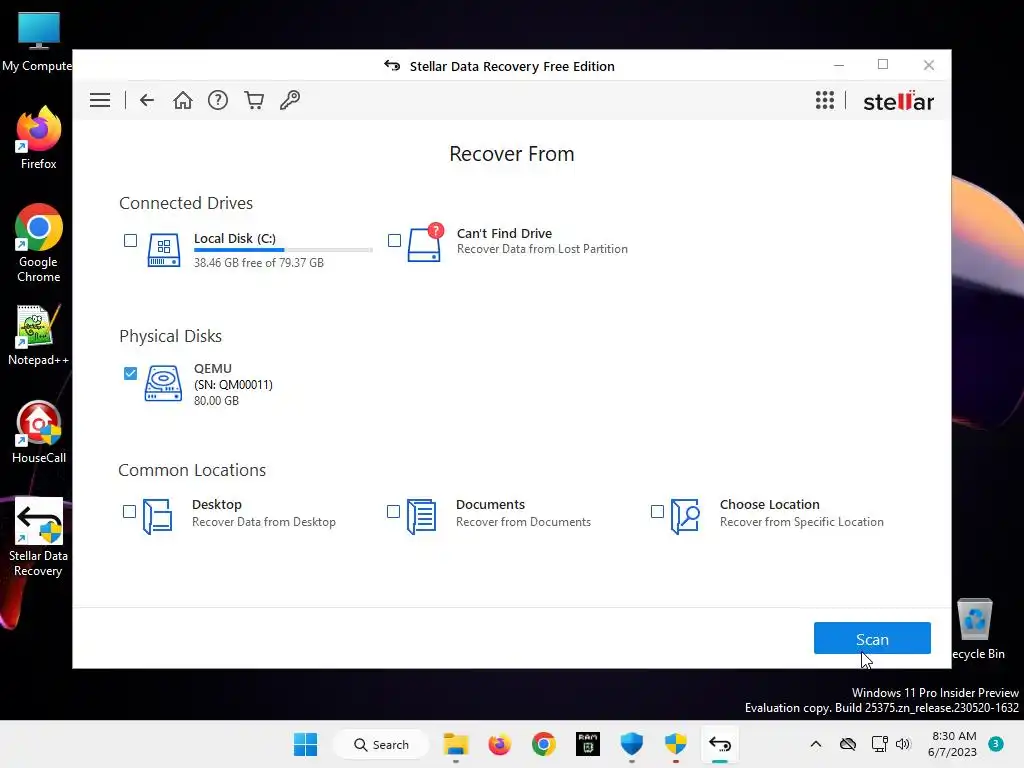Screen dimensions: 1024x768
Task: Select the Notepad++ desktop shortcut
Action: coord(39,335)
